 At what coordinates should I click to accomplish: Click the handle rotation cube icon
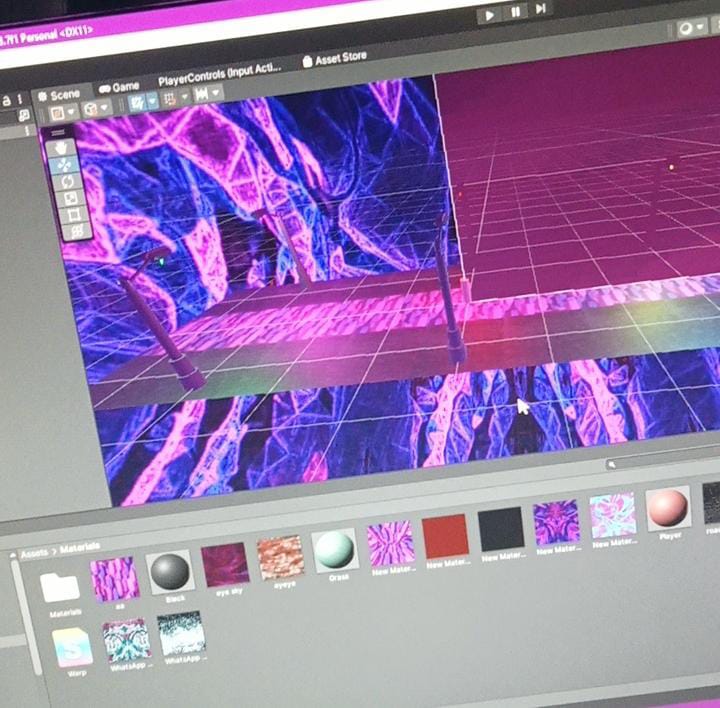click(x=90, y=109)
